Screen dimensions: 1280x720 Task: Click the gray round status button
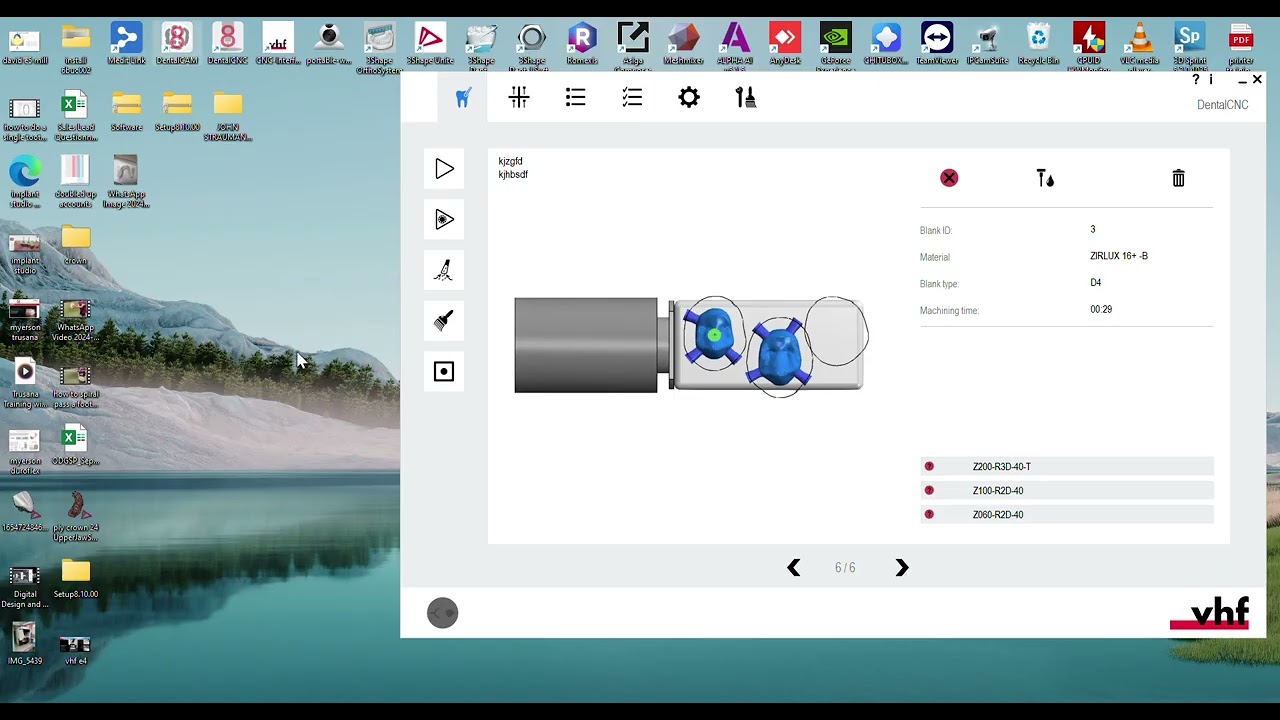point(442,613)
